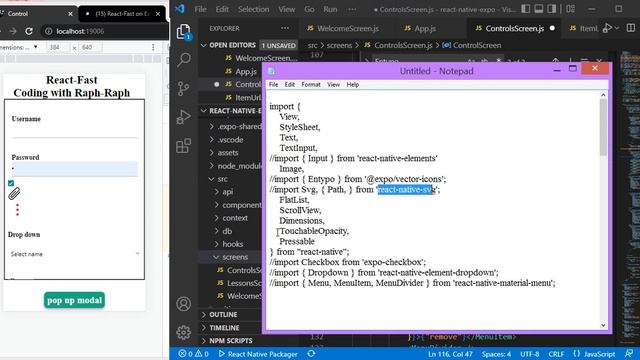Click the feedback icon in status bar
This screenshot has width=640, height=360.
[x=629, y=354]
